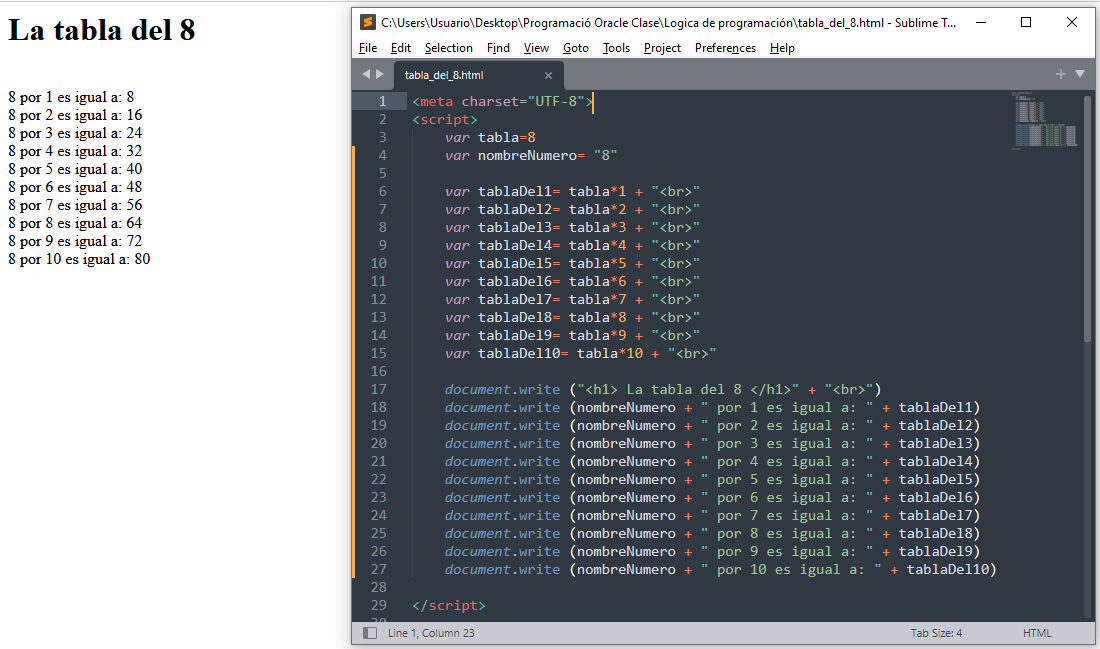Screen dimensions: 1100x649
Task: Click document.write line with 'por 10'
Action: [720, 570]
